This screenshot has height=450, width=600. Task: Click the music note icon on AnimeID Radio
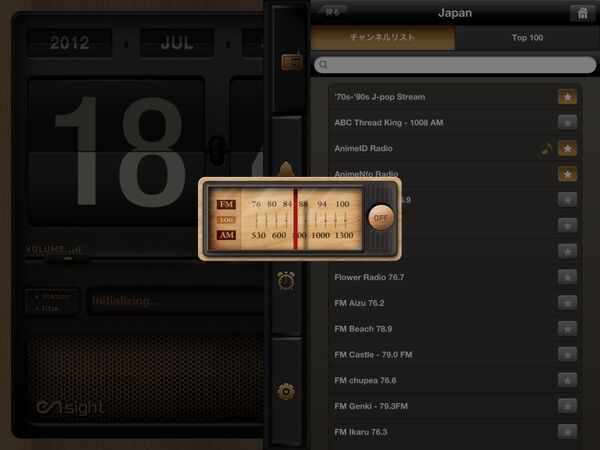point(547,148)
